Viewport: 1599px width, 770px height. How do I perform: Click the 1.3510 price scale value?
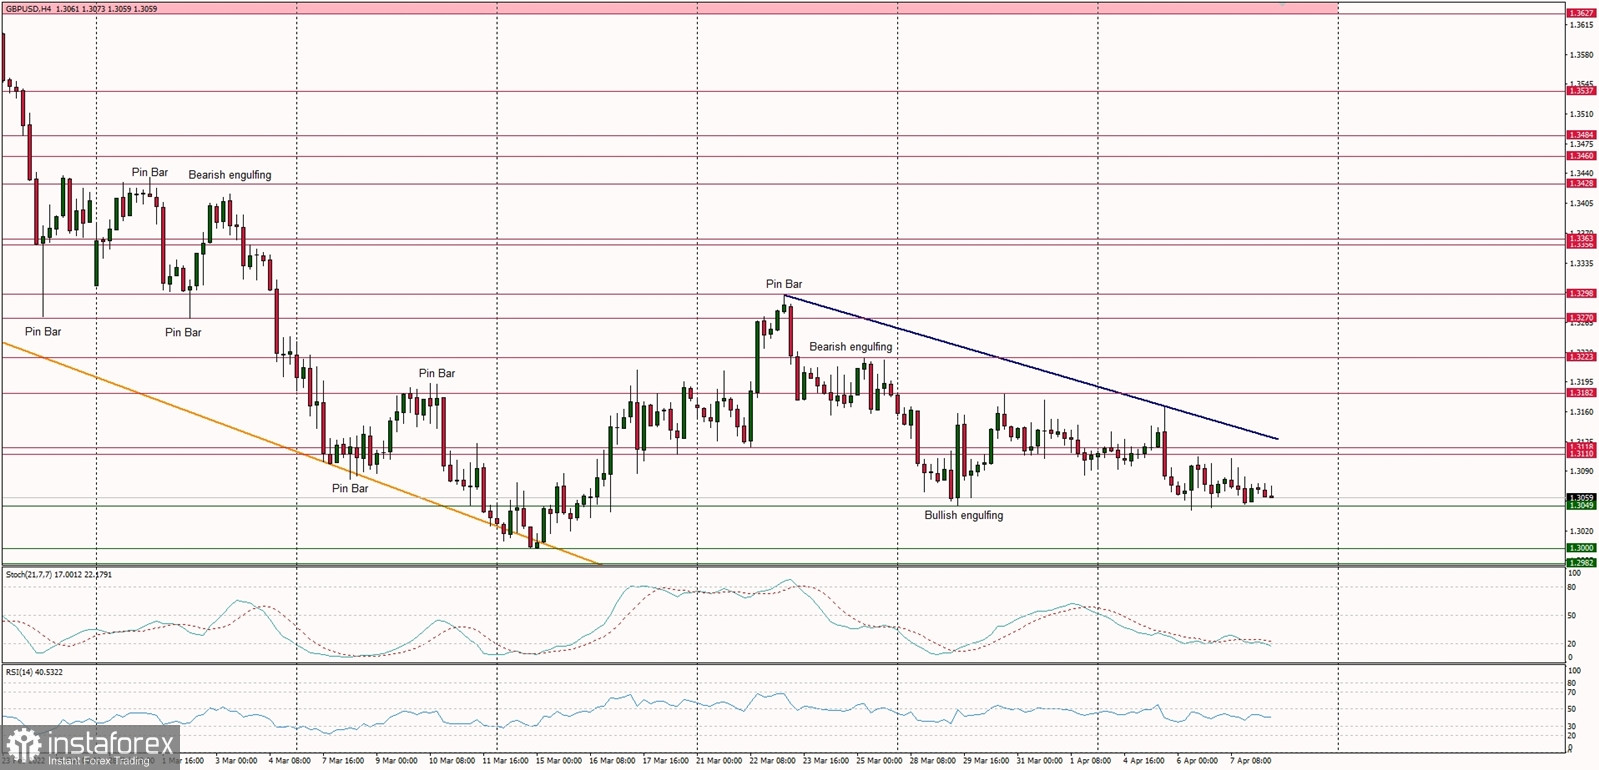click(1582, 114)
